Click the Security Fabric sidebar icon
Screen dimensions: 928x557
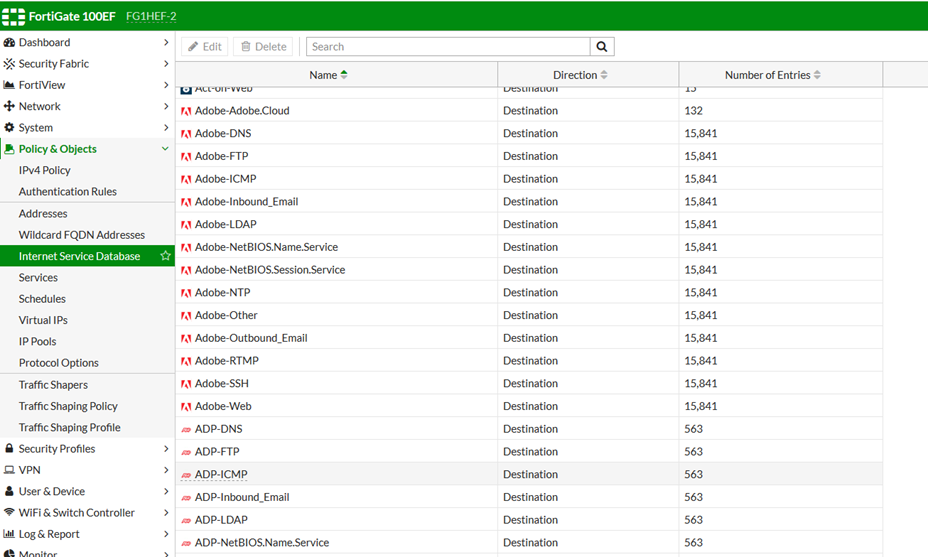pyautogui.click(x=9, y=64)
